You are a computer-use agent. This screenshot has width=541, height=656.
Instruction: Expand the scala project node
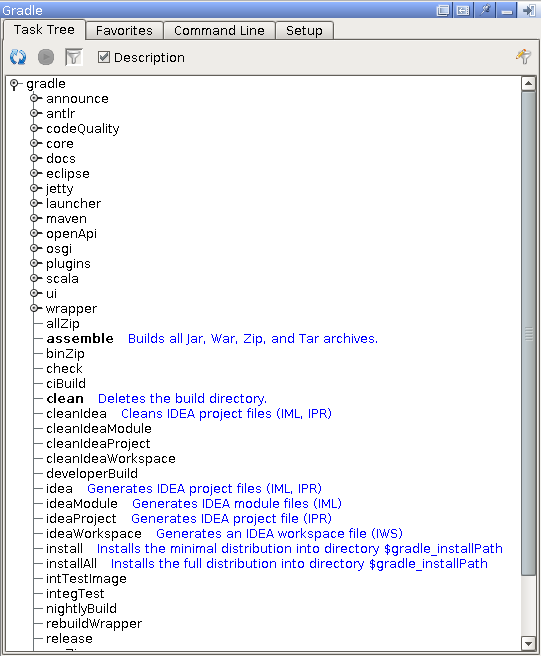34,279
